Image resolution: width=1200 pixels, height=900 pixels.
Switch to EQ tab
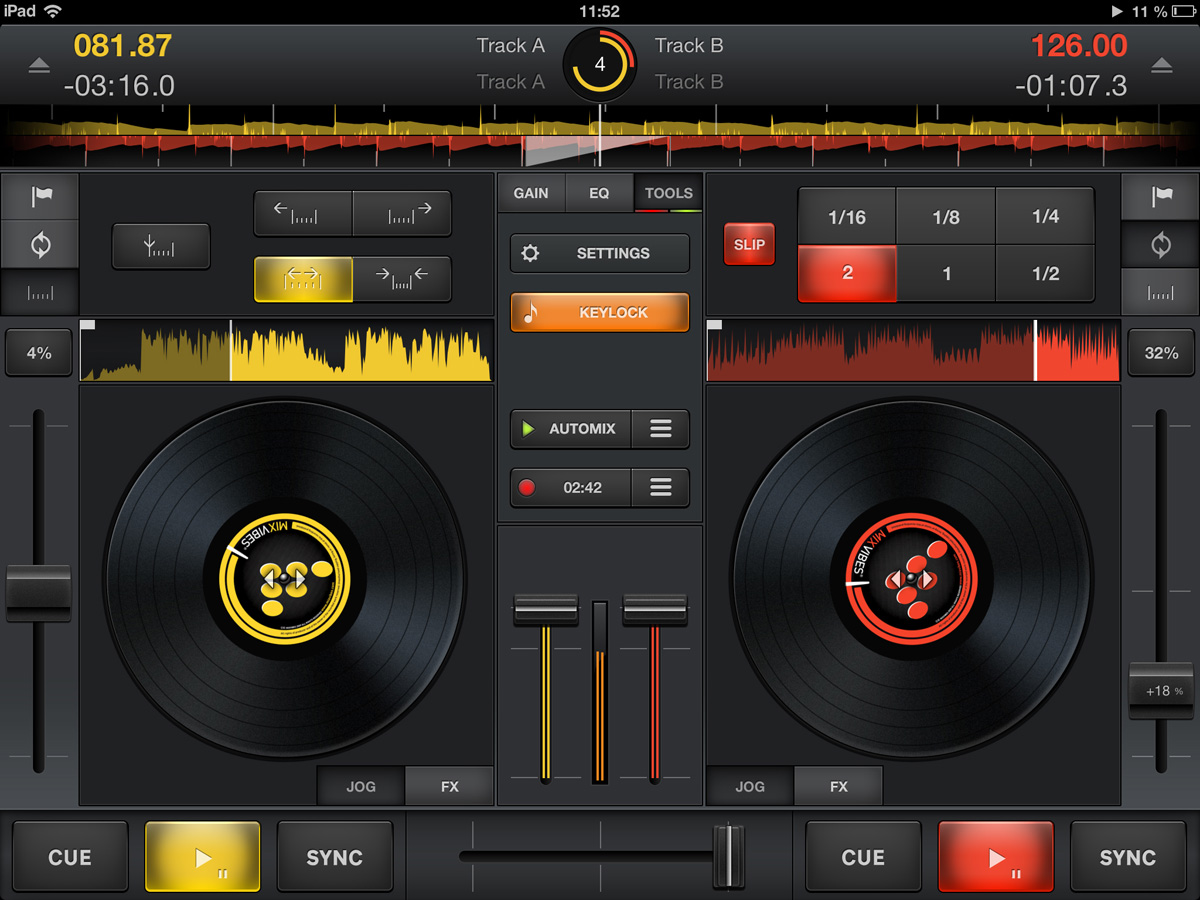[599, 193]
